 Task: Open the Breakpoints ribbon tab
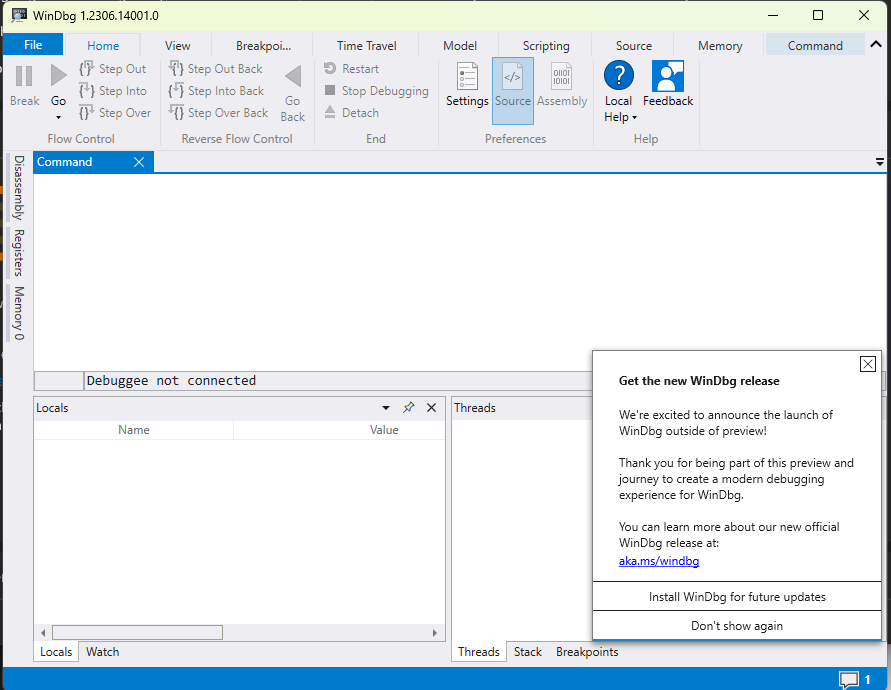(263, 45)
